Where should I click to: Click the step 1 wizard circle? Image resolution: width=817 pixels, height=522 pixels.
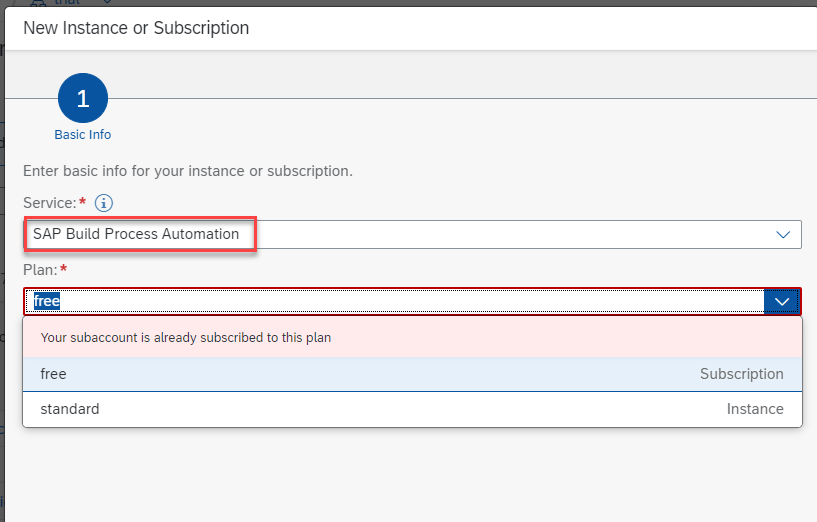pyautogui.click(x=83, y=98)
